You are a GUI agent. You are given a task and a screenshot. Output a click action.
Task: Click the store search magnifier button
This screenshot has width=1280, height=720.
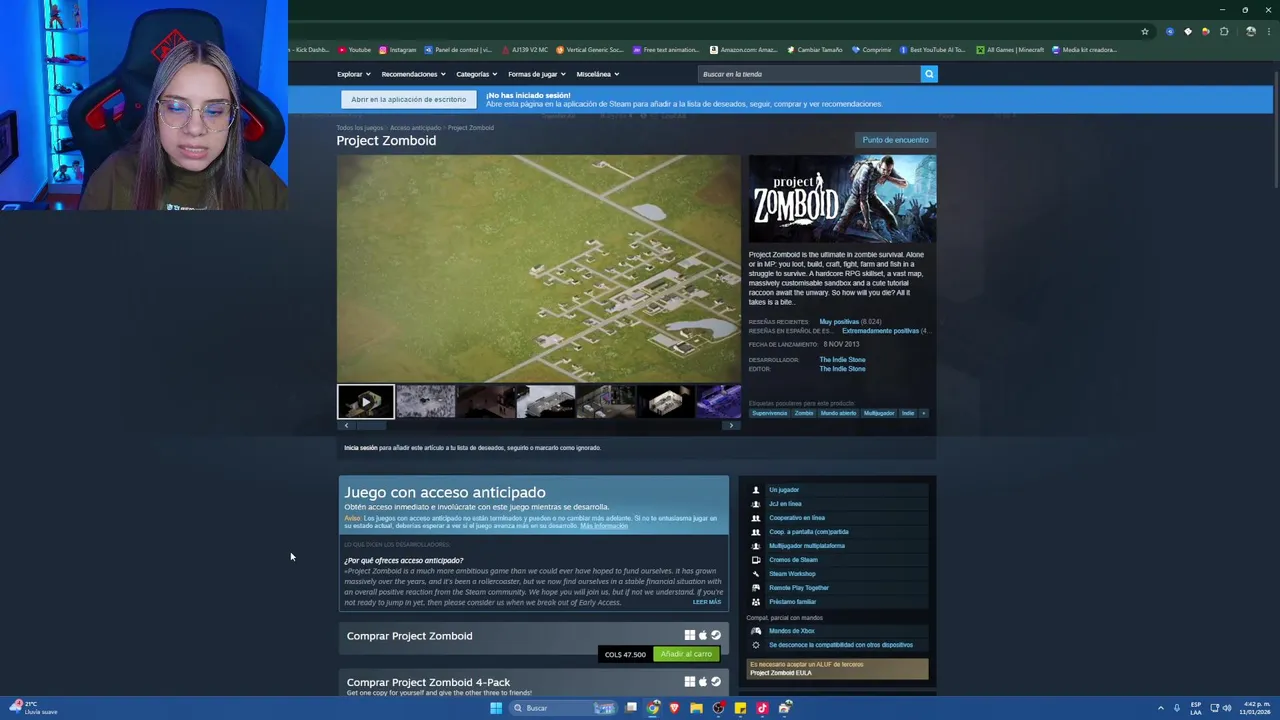(x=929, y=74)
